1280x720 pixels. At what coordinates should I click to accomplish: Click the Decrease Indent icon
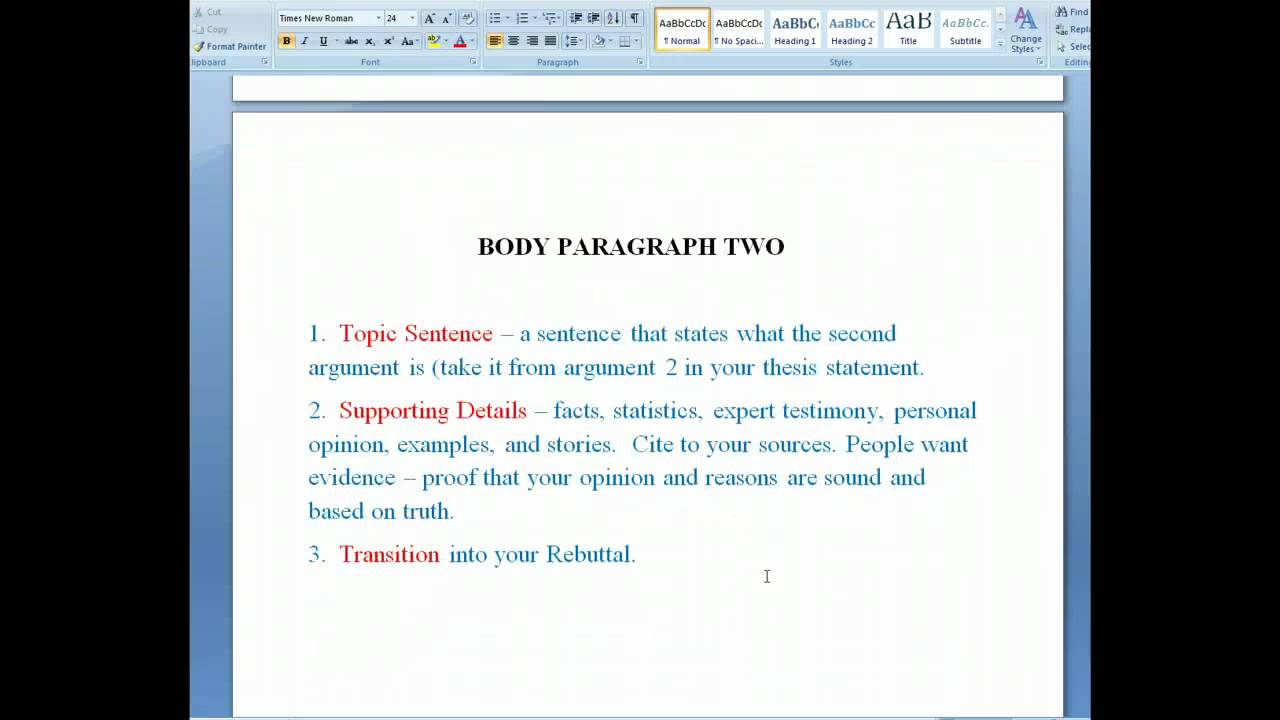(575, 18)
